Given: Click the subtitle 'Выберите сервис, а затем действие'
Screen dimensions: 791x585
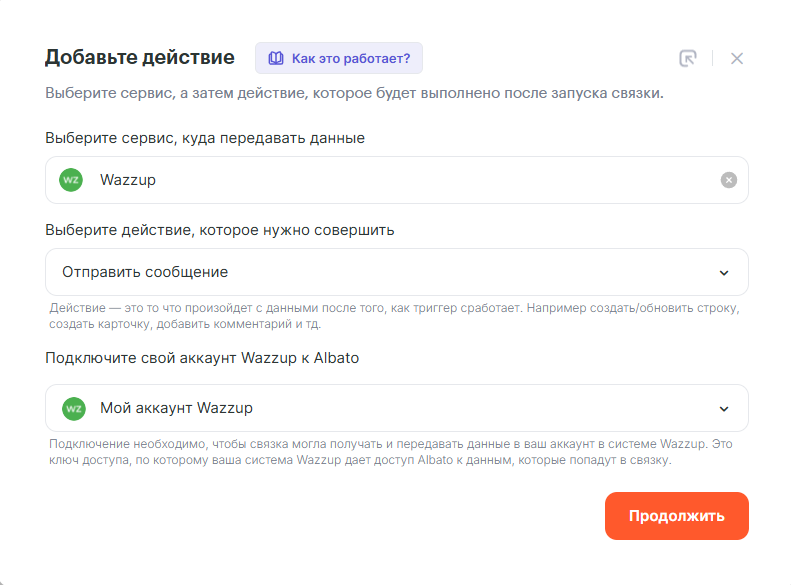Looking at the screenshot, I should pyautogui.click(x=354, y=94).
